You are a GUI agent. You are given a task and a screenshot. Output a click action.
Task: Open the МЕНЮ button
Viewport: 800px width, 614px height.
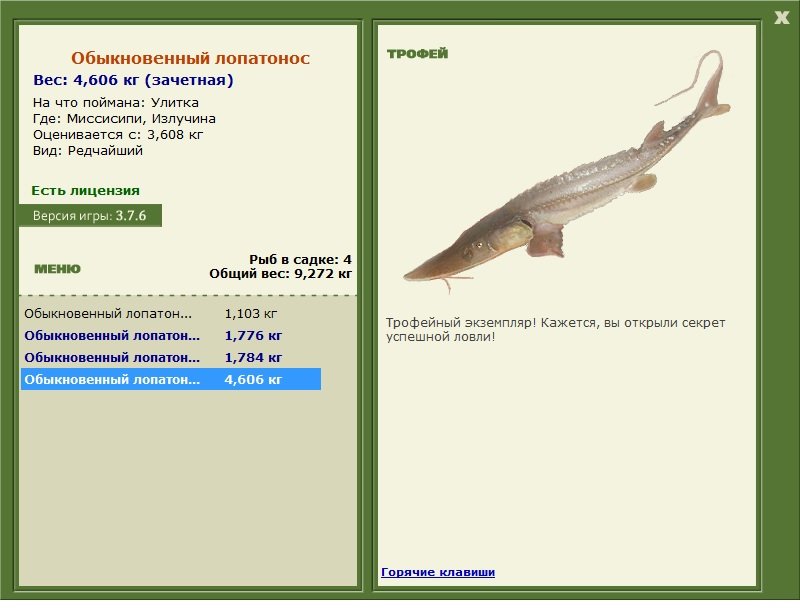(x=58, y=269)
